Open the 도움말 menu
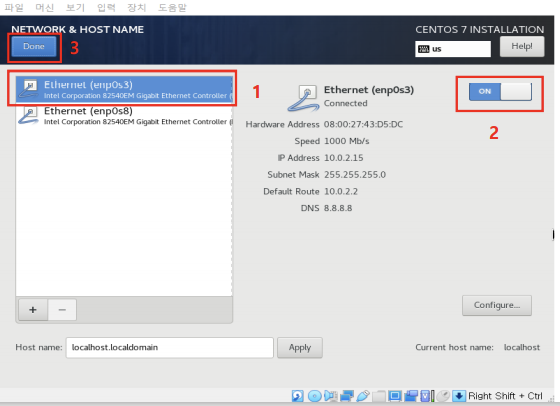Screen dimensions: 560x406 click(x=172, y=7)
